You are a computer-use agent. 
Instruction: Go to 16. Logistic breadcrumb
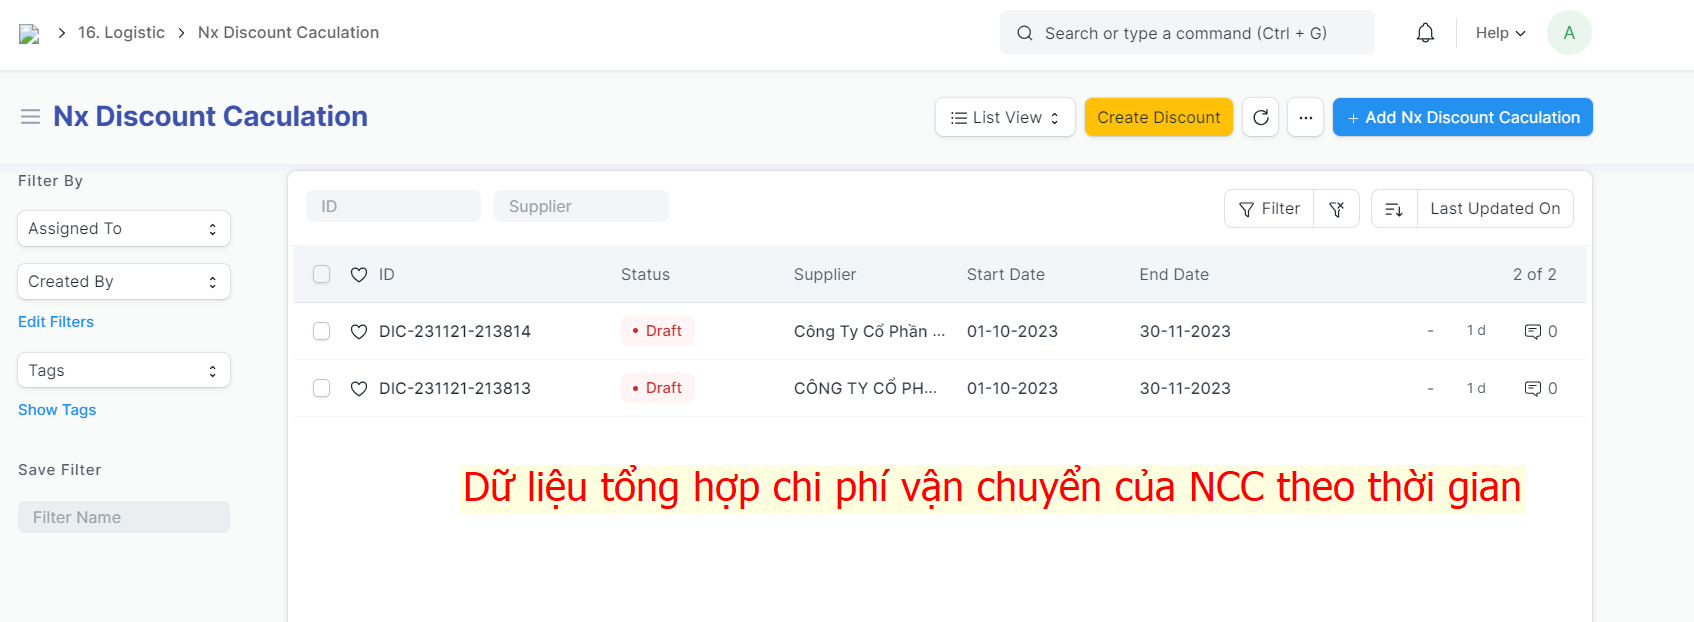coord(121,33)
